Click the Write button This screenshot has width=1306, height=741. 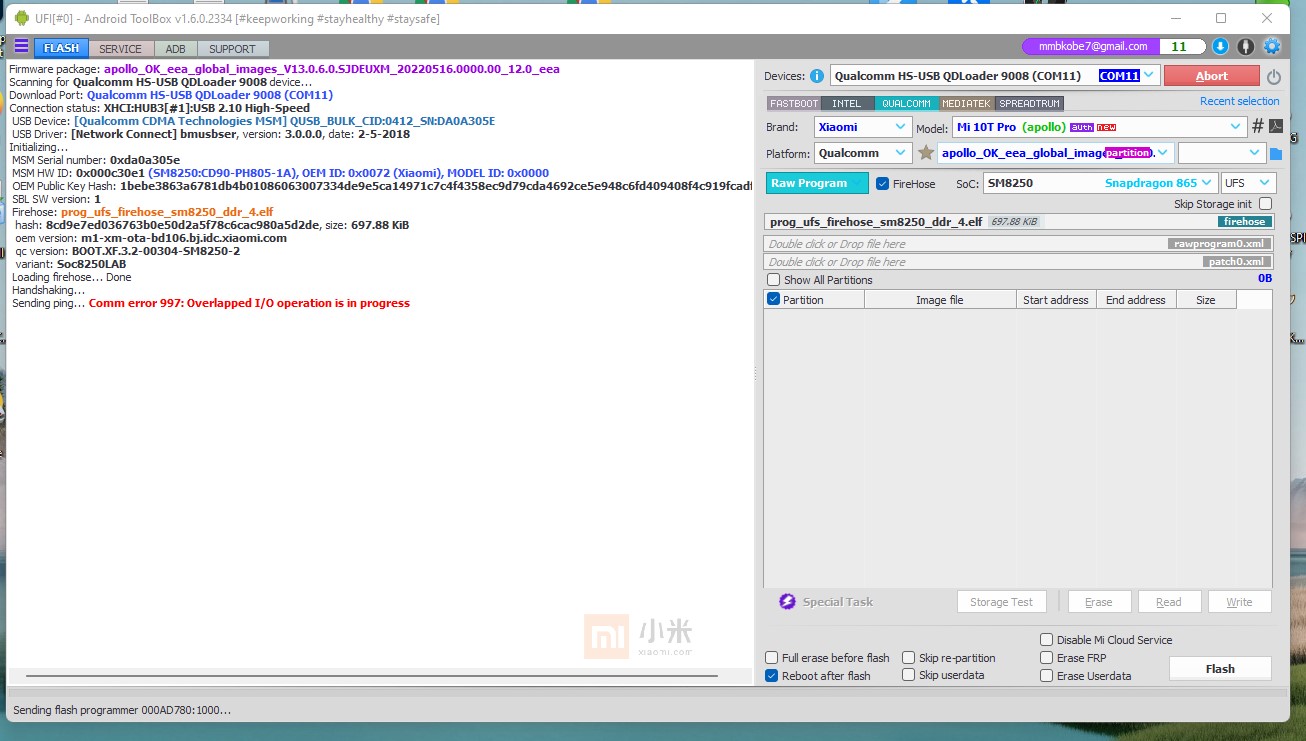click(x=1239, y=602)
